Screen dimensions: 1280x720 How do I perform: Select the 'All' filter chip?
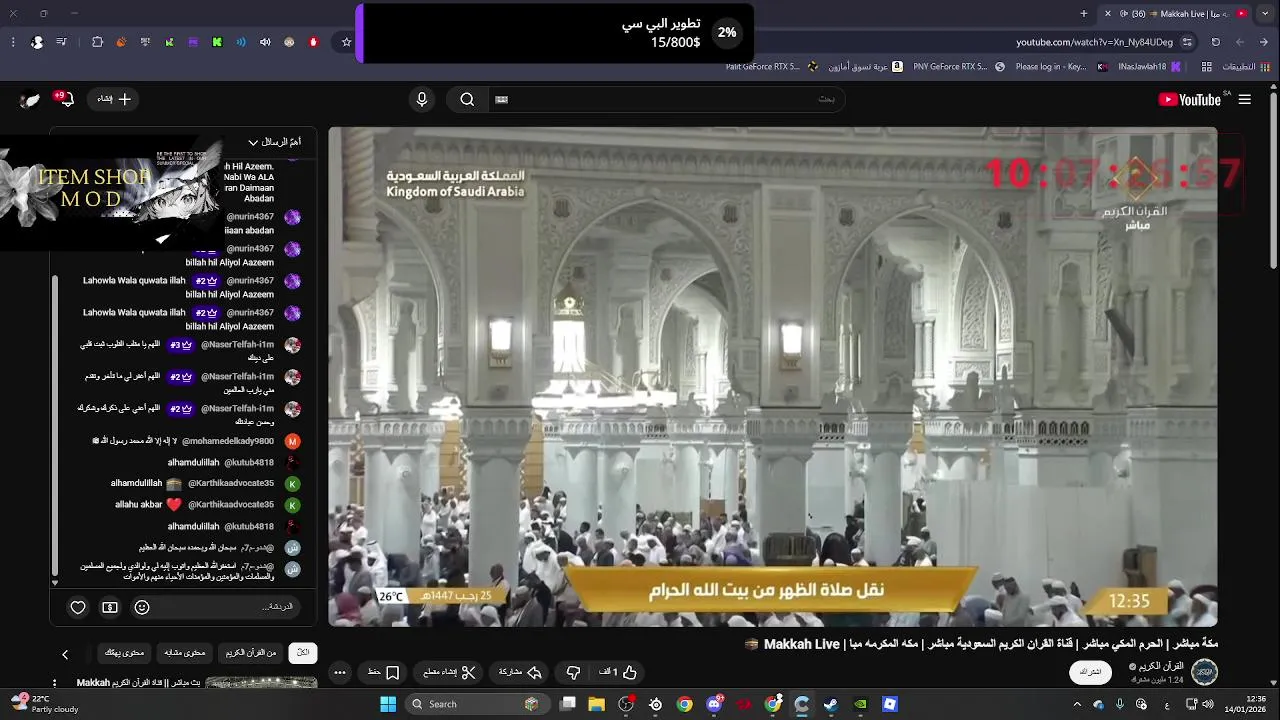point(303,653)
